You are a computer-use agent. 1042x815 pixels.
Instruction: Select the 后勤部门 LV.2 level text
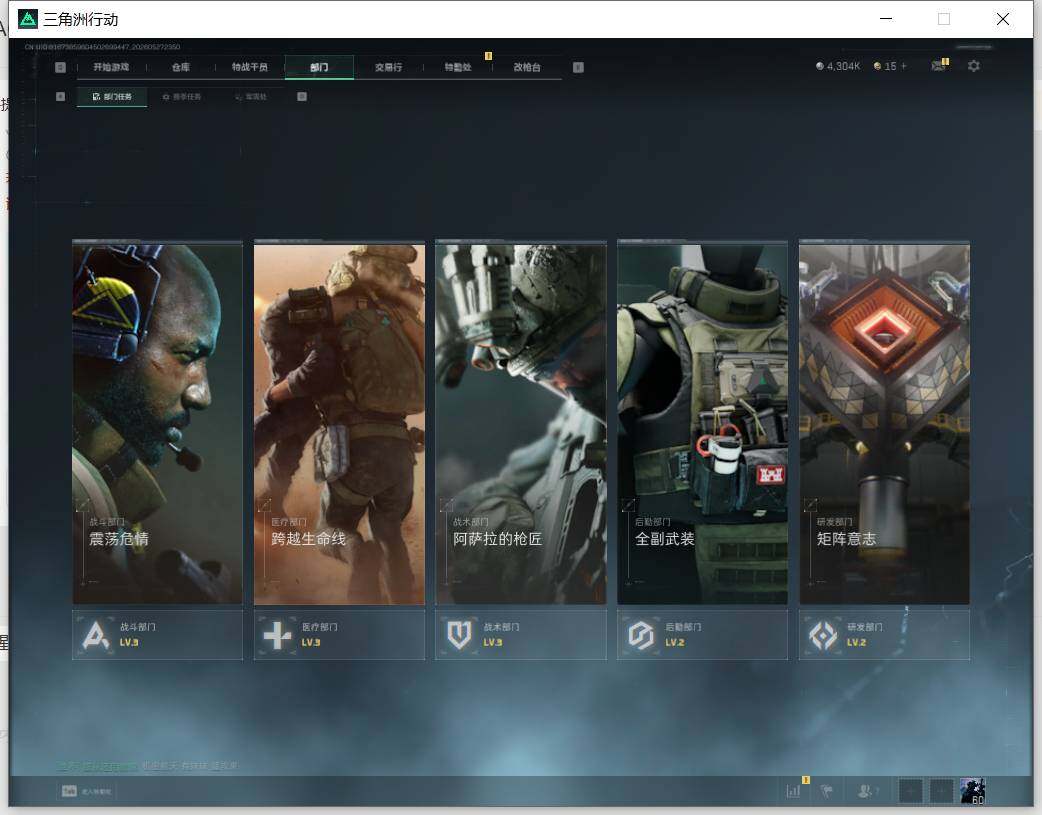(x=675, y=642)
